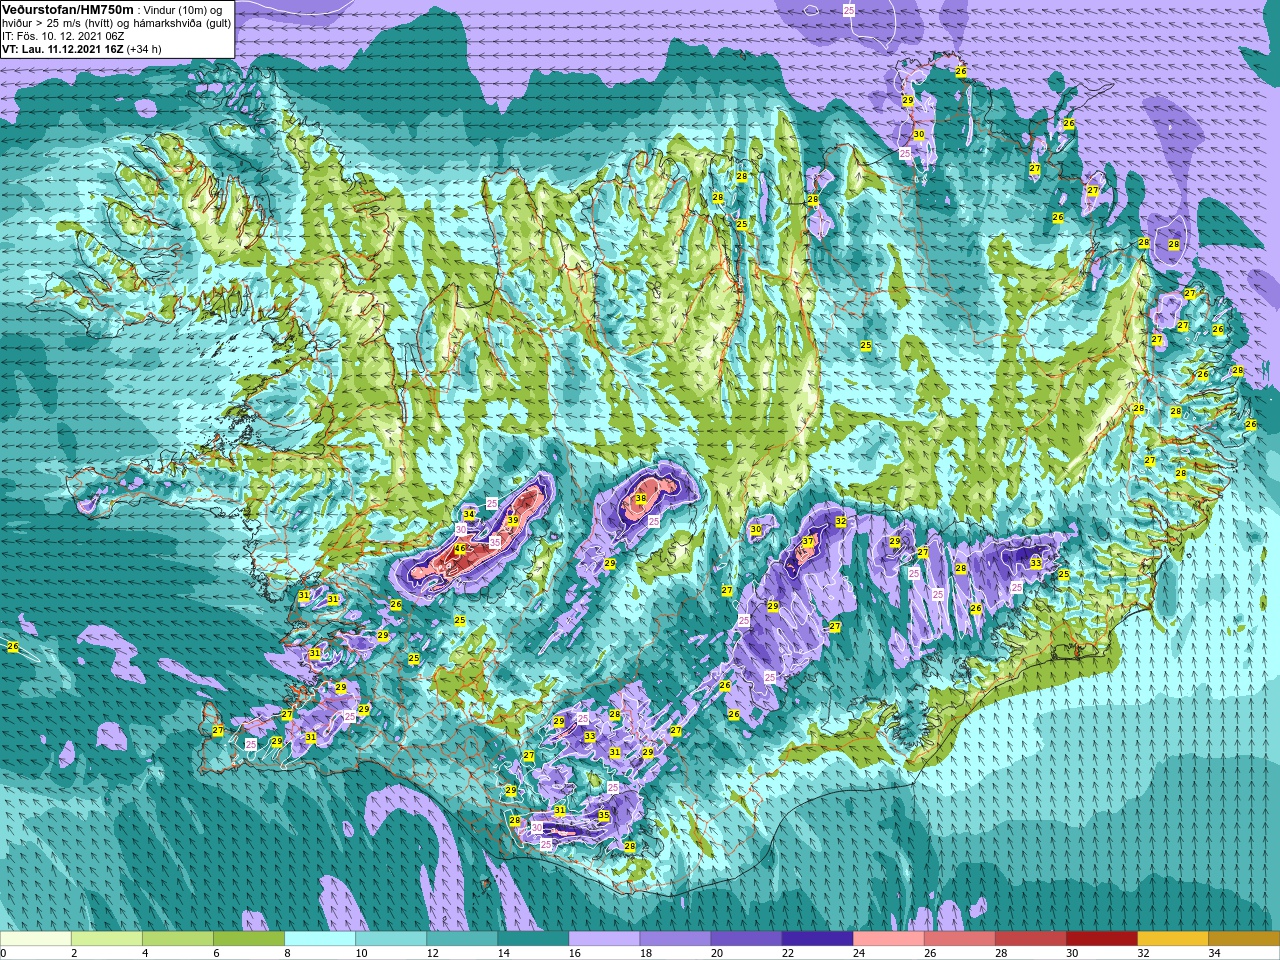Screen dimensions: 1280x960
Task: Pick the 28–30 m/s red legend swatch
Action: coord(1030,939)
